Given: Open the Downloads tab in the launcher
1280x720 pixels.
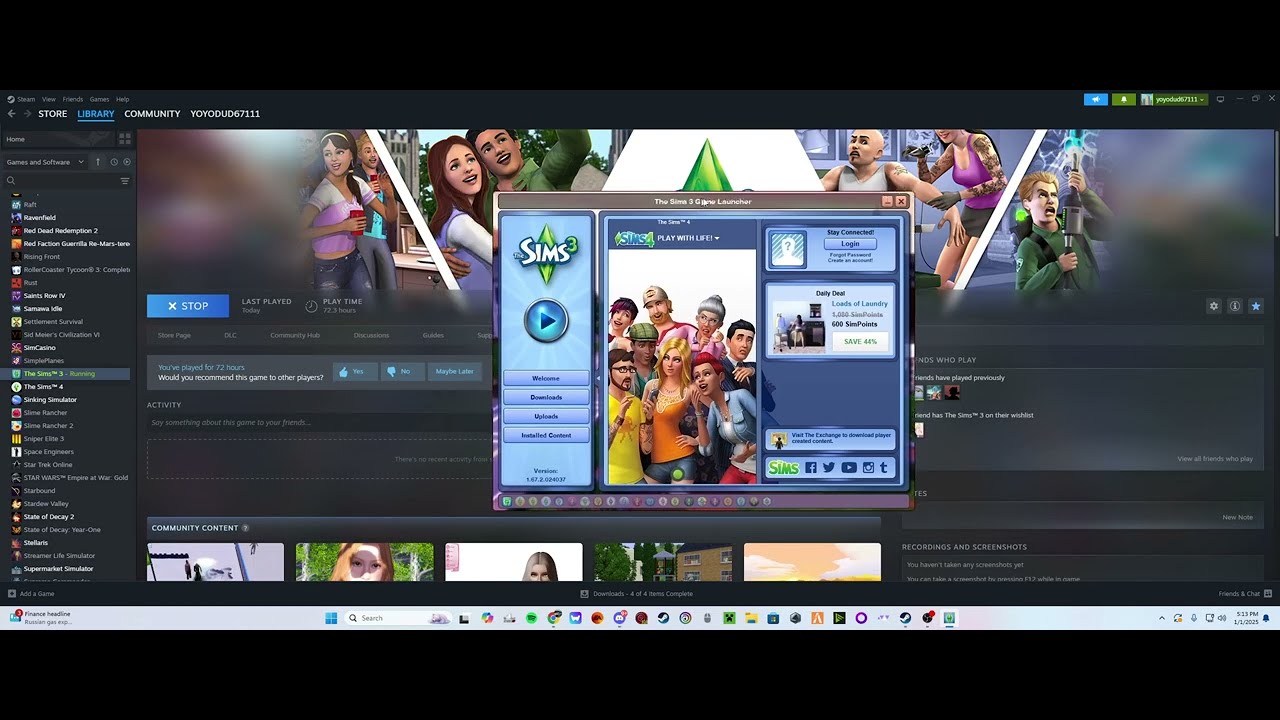Looking at the screenshot, I should pyautogui.click(x=546, y=397).
